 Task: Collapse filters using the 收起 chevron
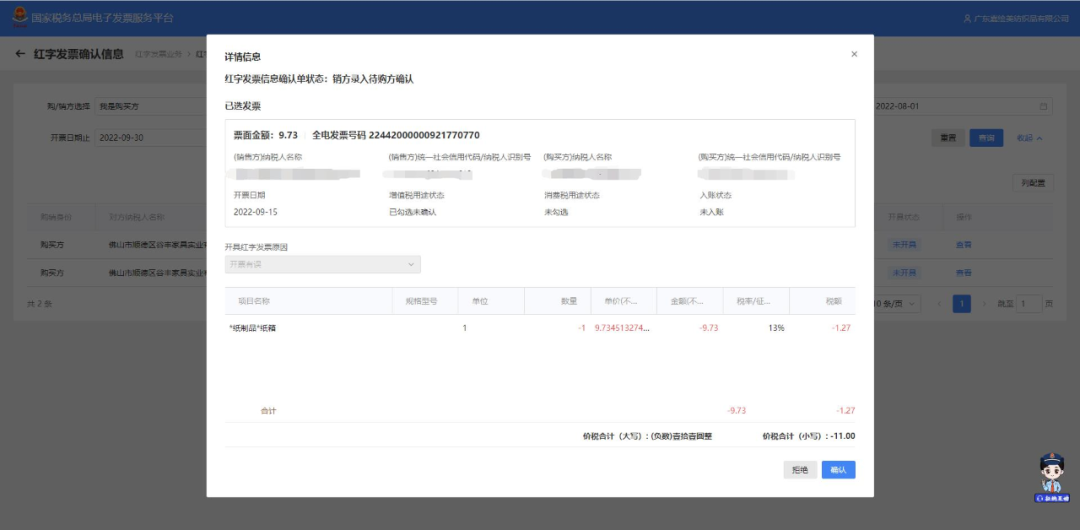tap(1030, 138)
